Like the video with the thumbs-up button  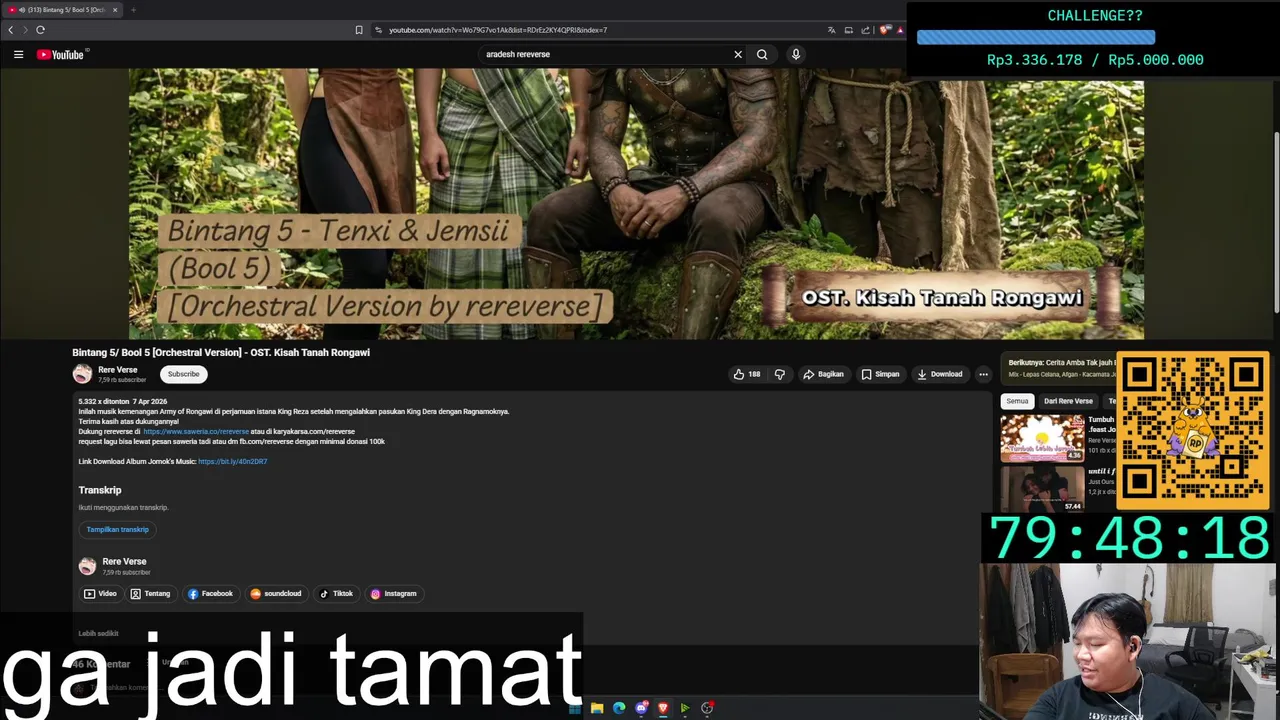(x=747, y=374)
